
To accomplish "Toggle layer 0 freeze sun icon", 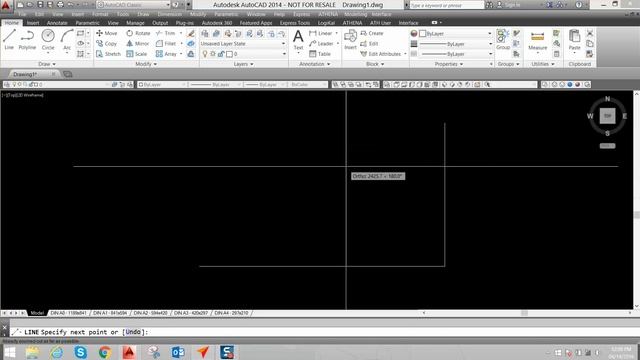I will pos(213,54).
